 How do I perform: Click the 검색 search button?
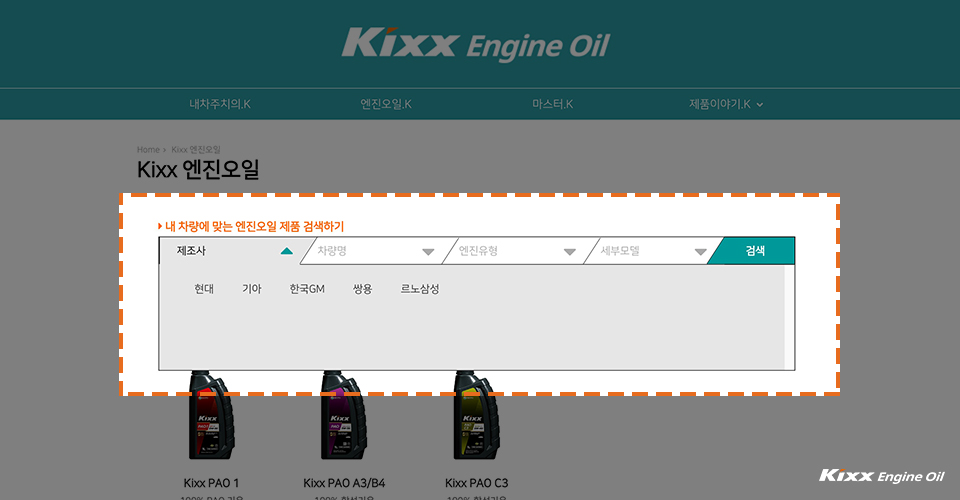(x=755, y=251)
